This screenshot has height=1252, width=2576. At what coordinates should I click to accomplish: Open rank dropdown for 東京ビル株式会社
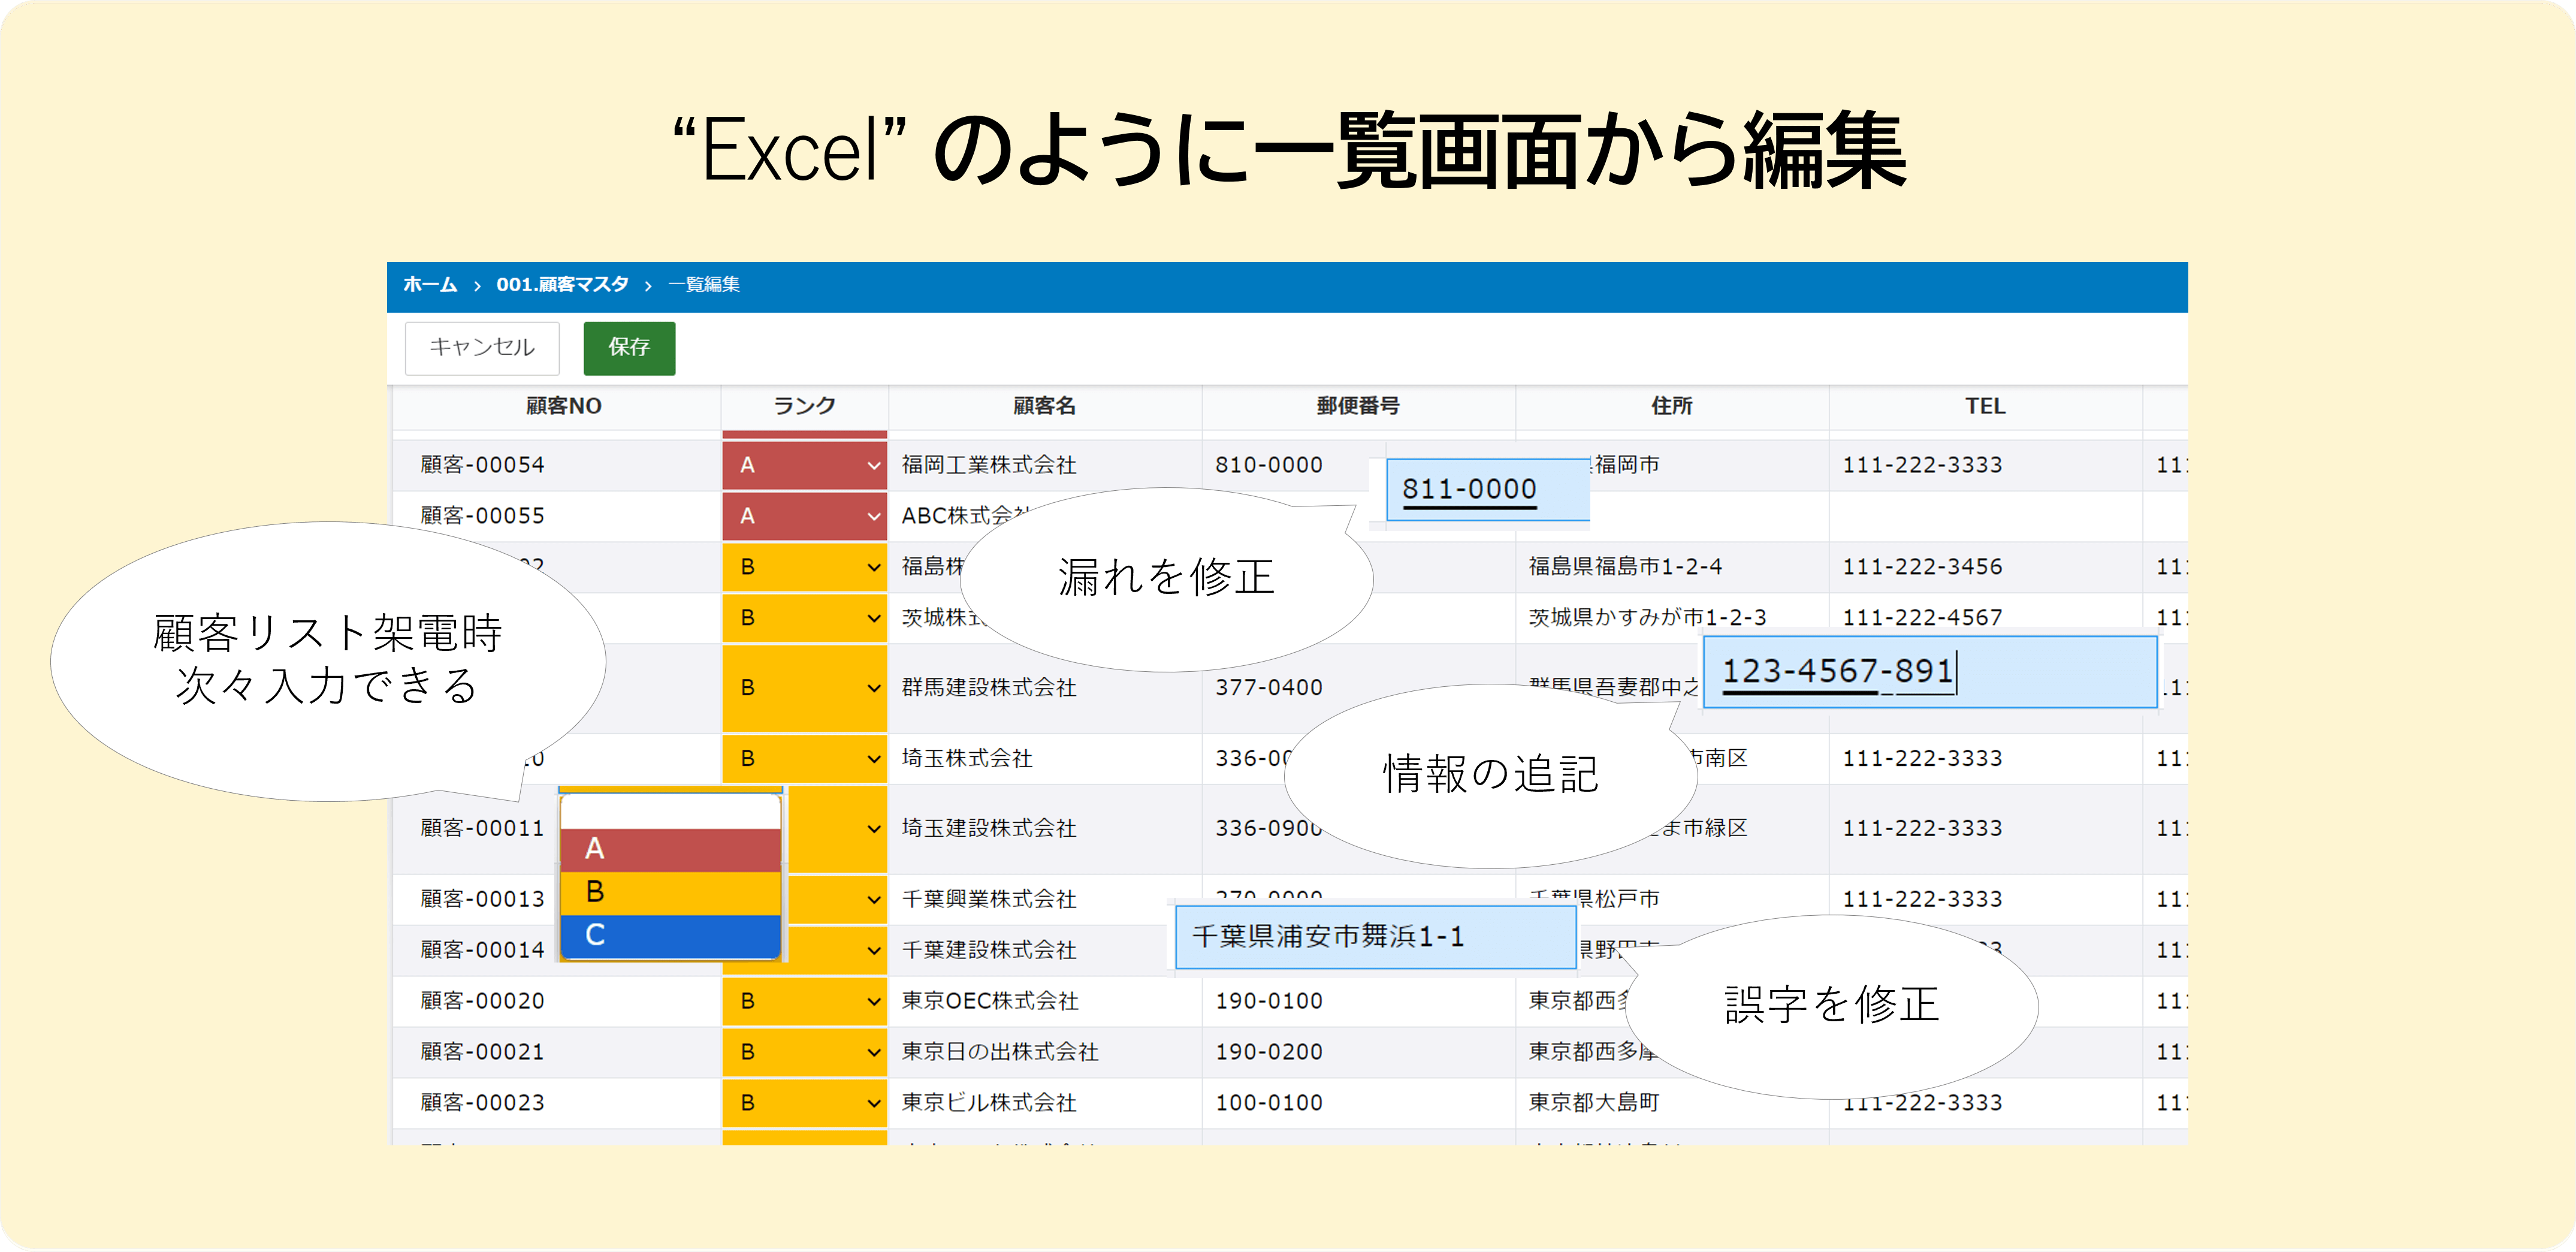pyautogui.click(x=804, y=1103)
